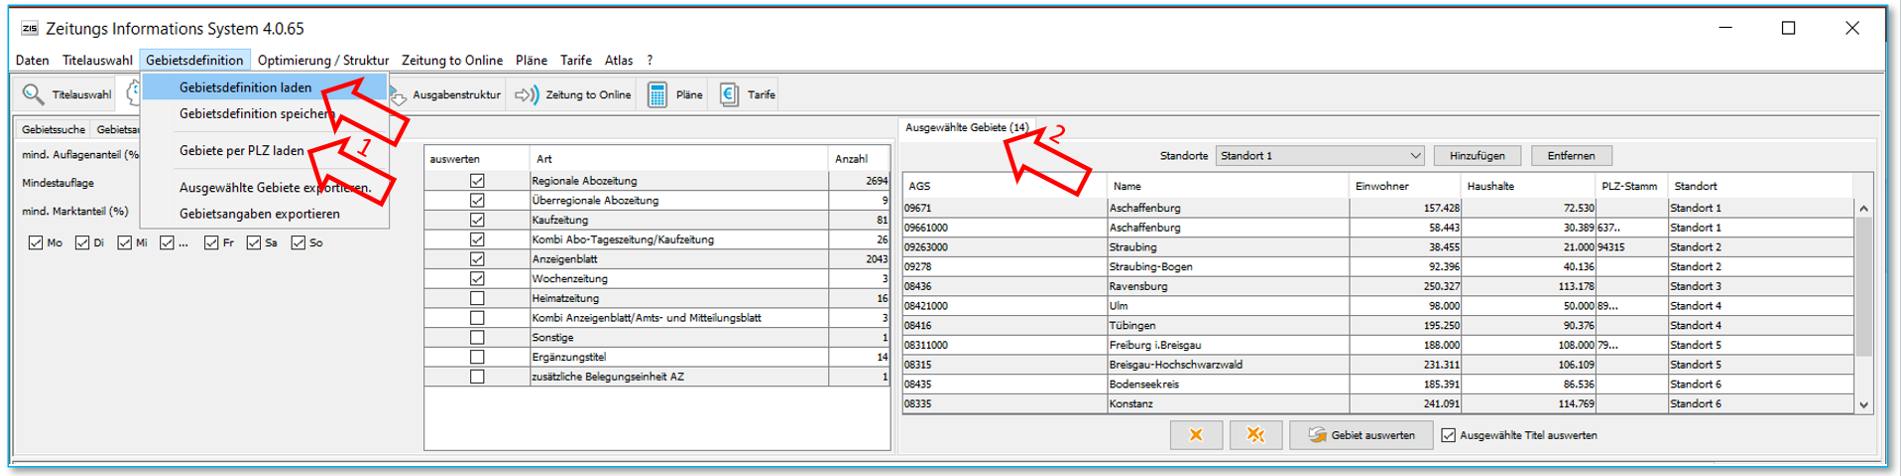The image size is (1901, 476).
Task: Click the table scrollbar down arrow
Action: (x=1863, y=405)
